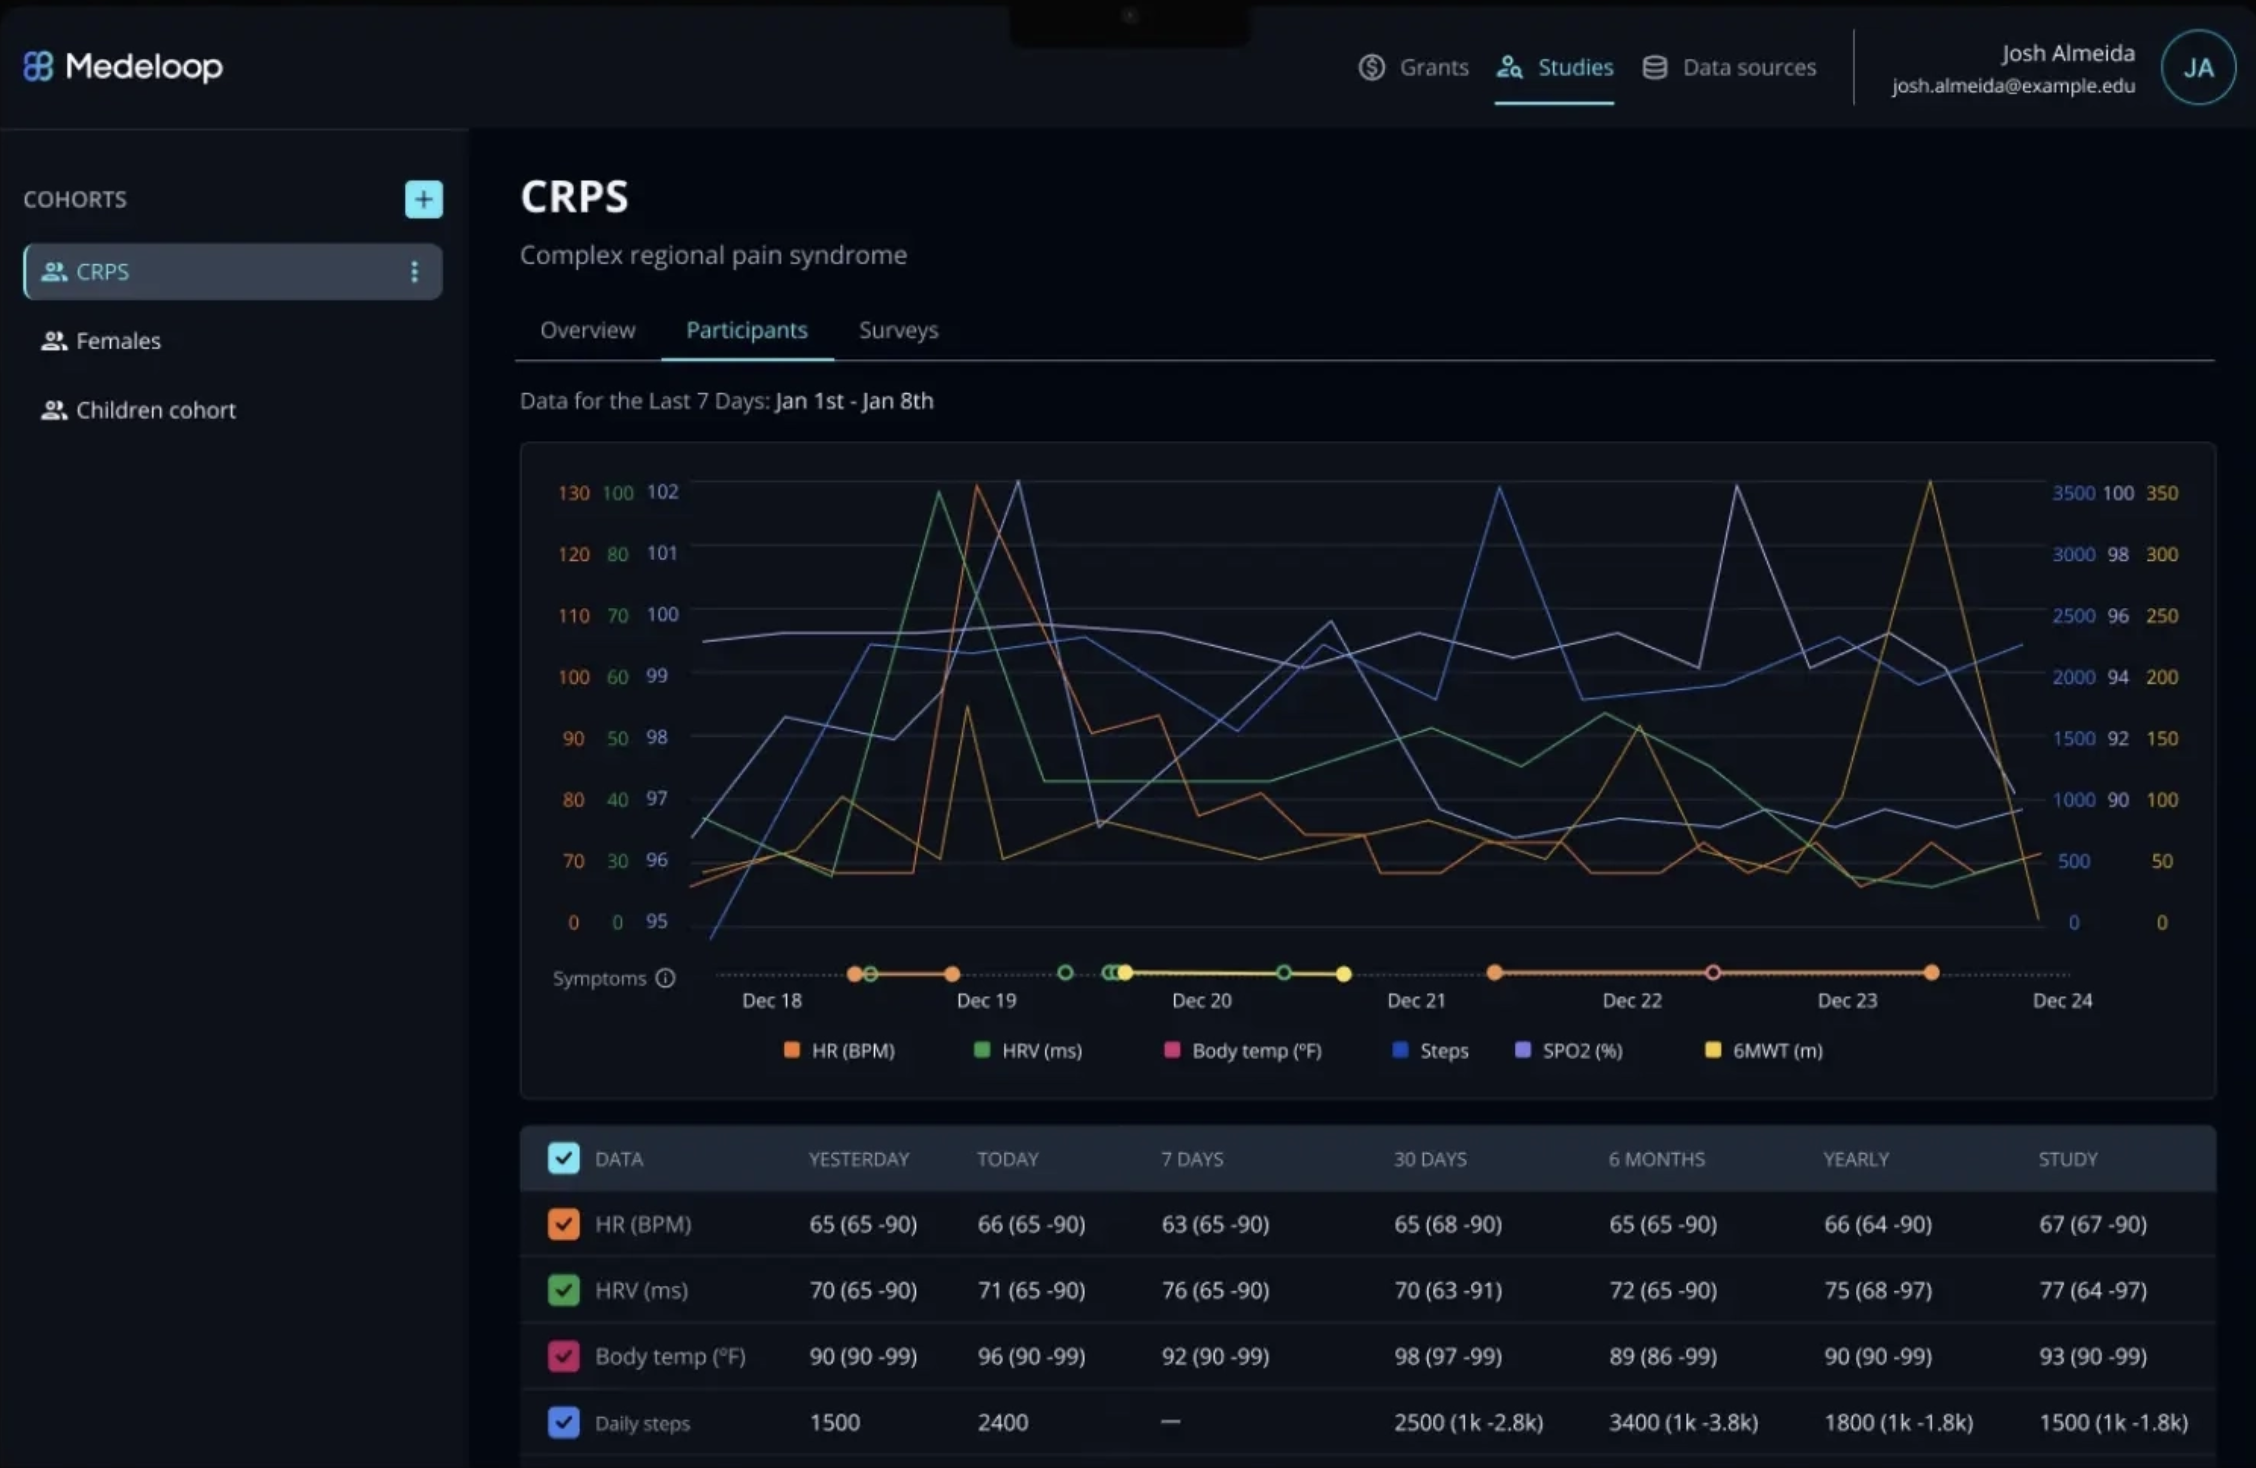2256x1468 pixels.
Task: Disable the Body temp checkbox
Action: click(x=563, y=1356)
